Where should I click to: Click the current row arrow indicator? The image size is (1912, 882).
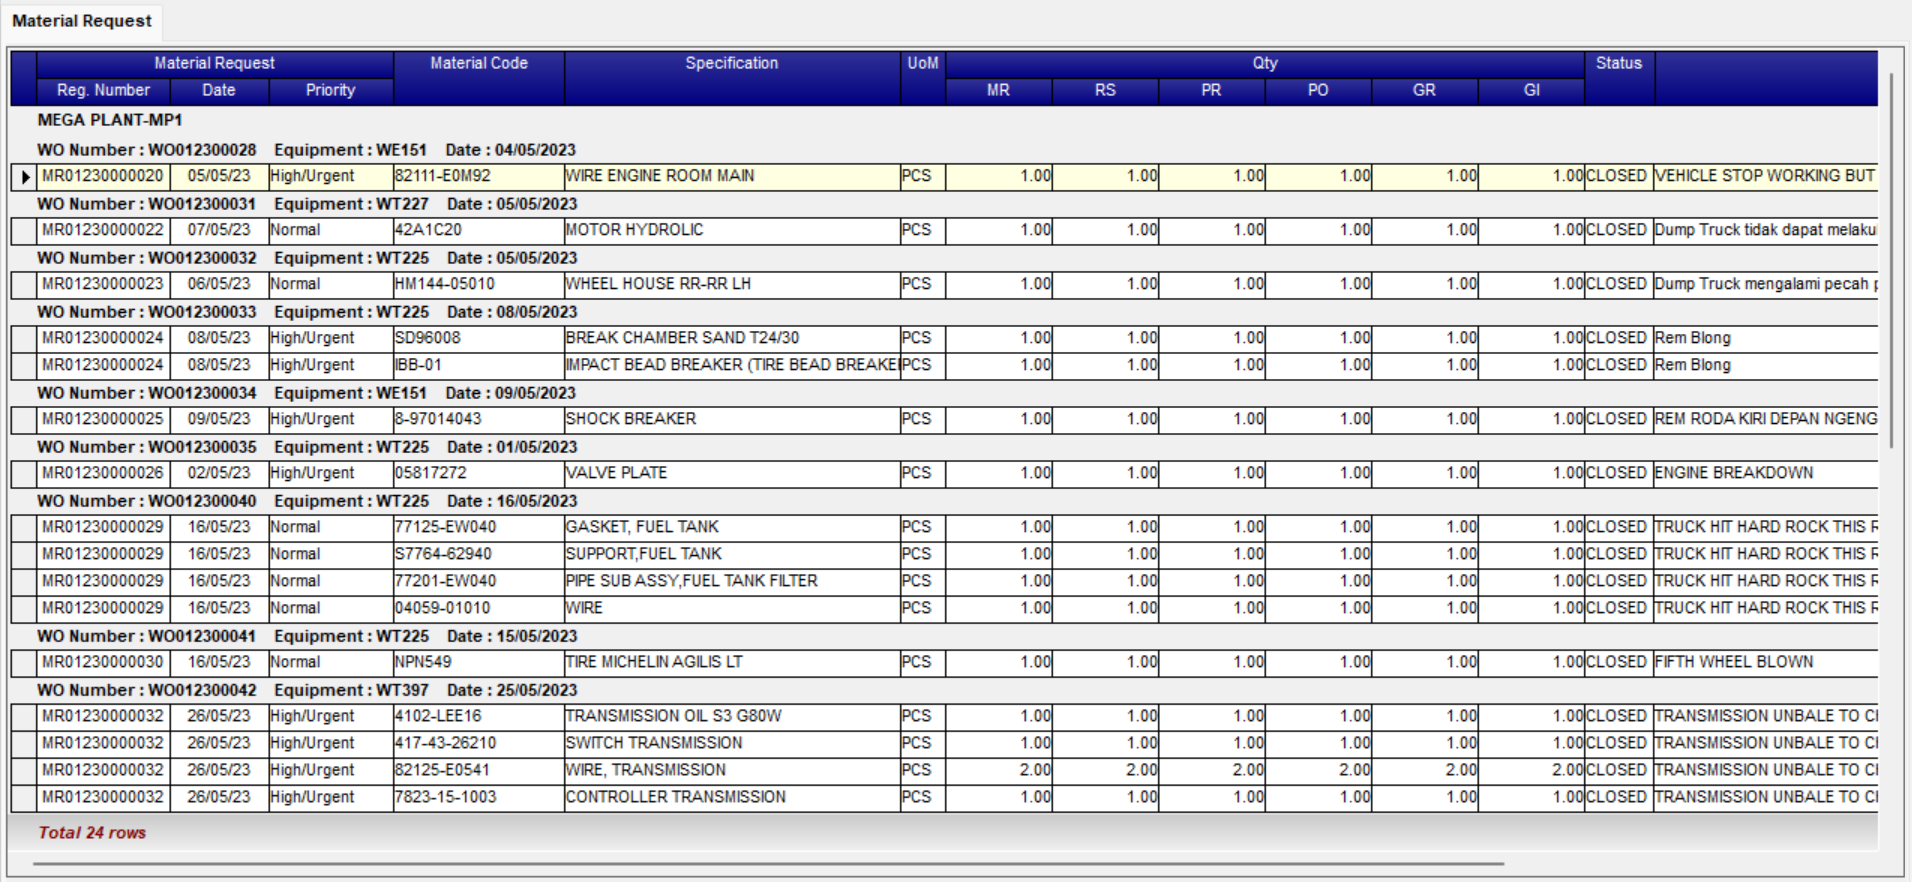(24, 177)
